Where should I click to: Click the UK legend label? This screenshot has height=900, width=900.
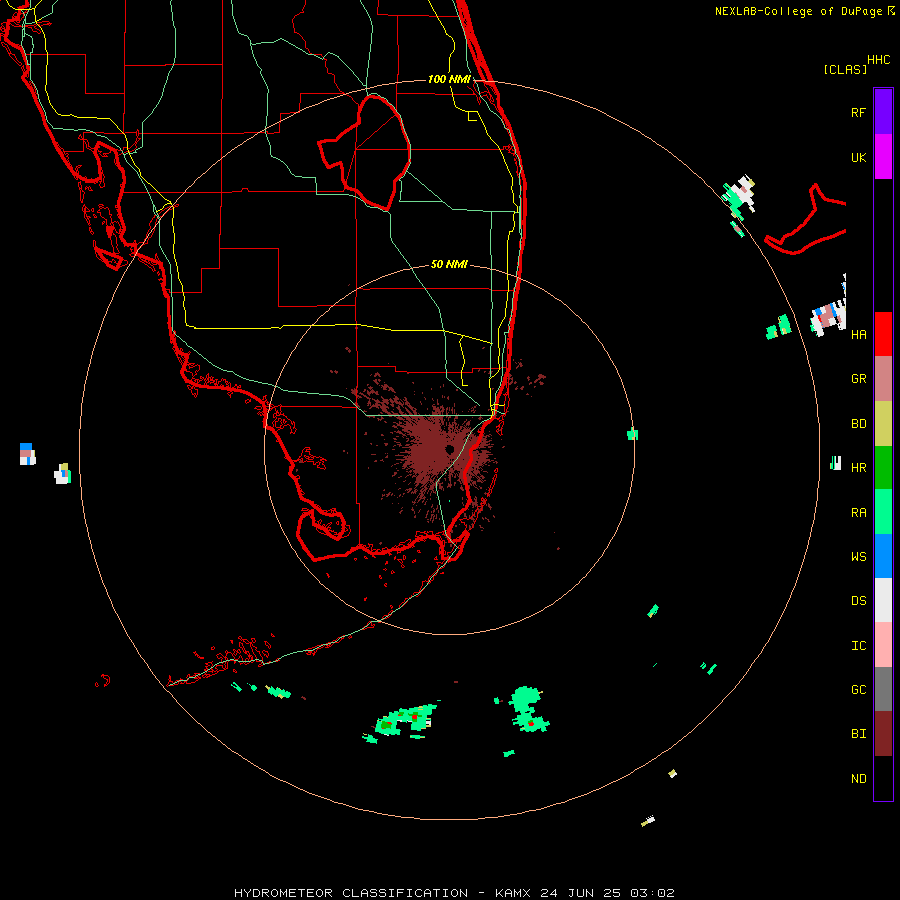coord(858,158)
